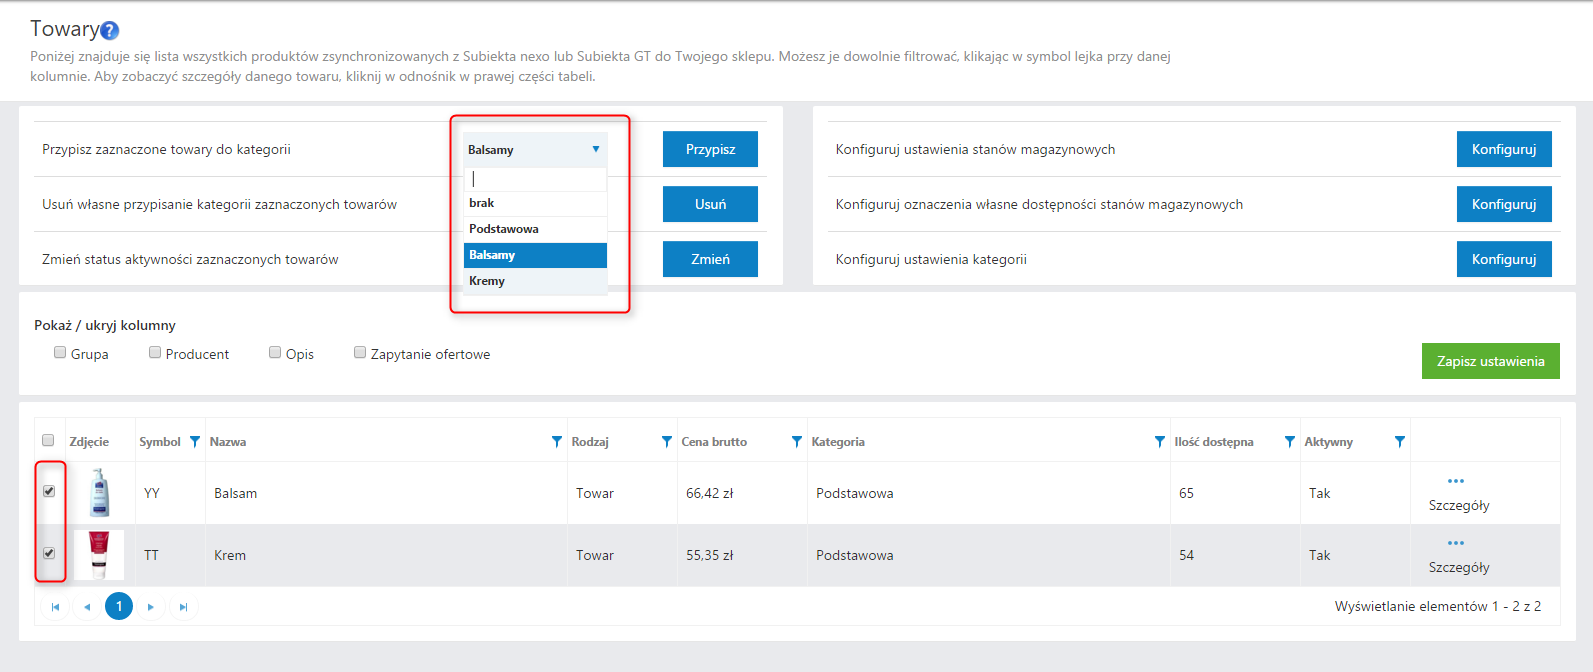Click the green Zapisz ustawienia button
Viewport: 1593px width, 672px height.
pos(1490,362)
